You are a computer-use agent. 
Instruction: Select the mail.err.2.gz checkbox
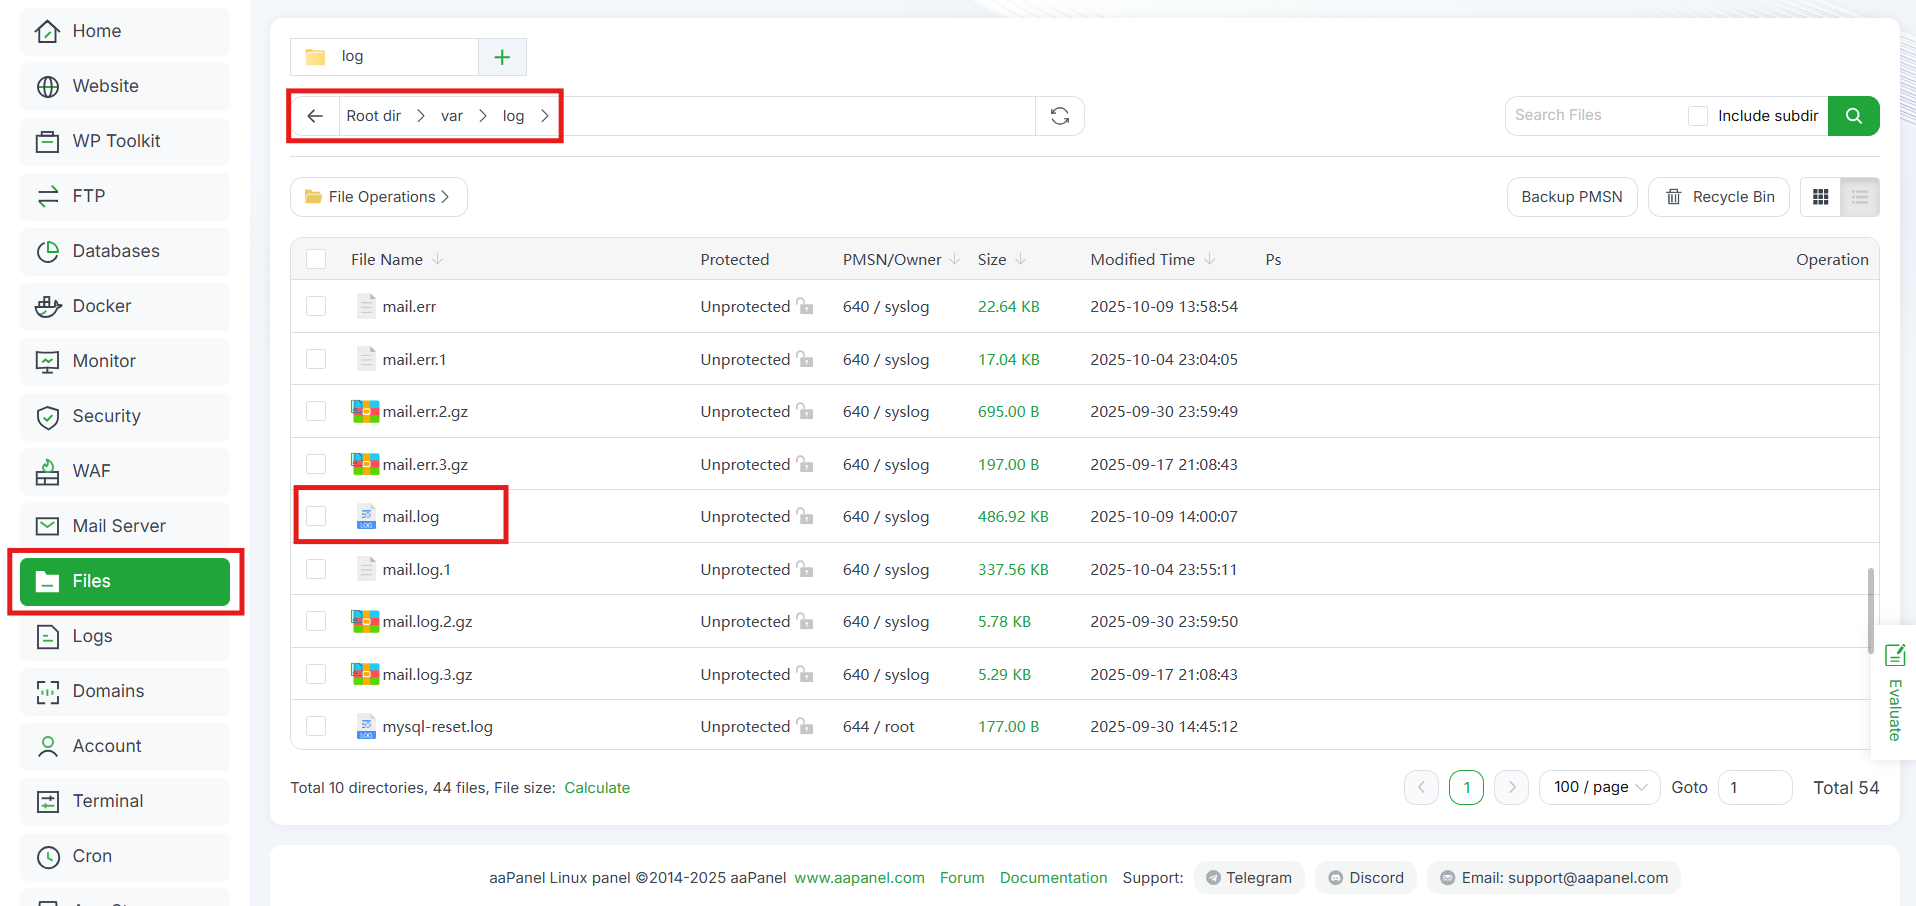click(316, 411)
